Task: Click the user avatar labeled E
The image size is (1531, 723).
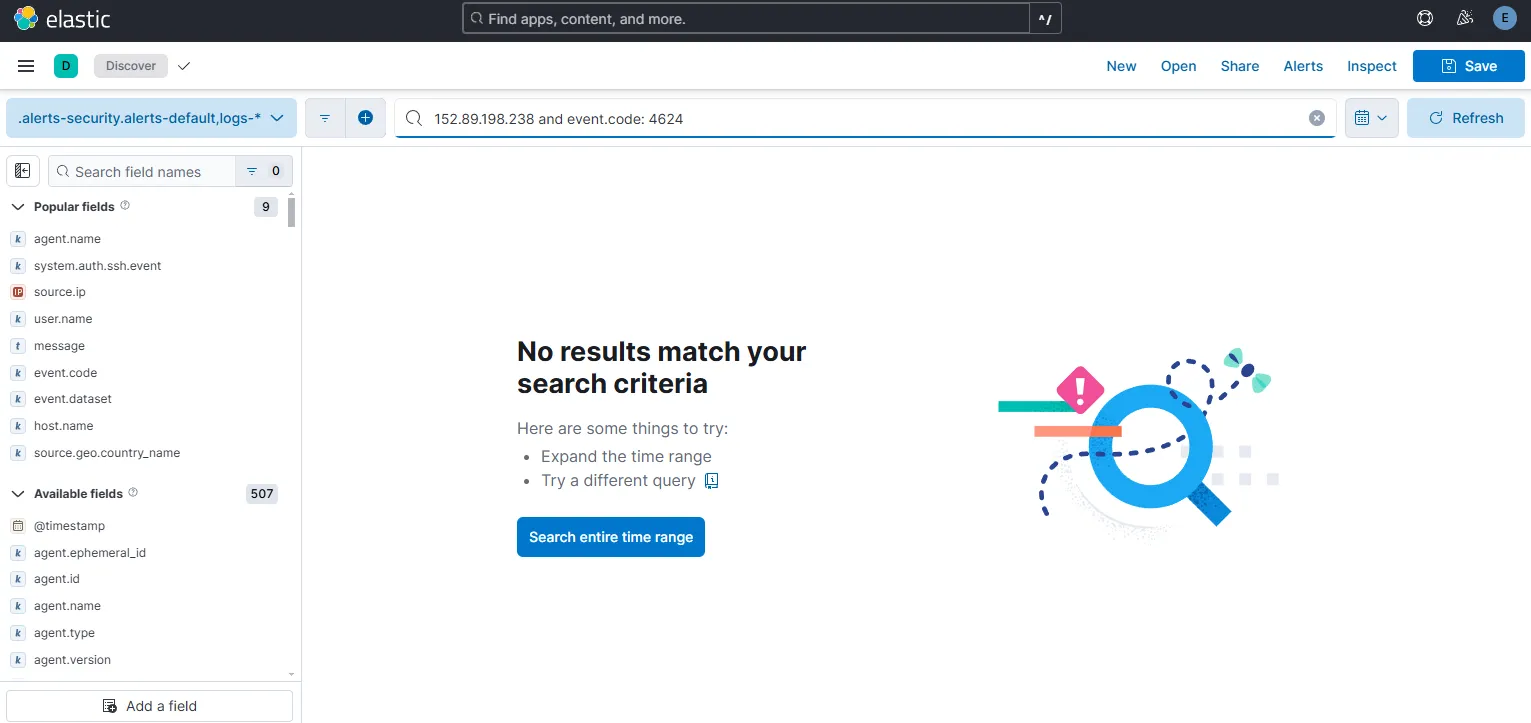Action: [1504, 17]
